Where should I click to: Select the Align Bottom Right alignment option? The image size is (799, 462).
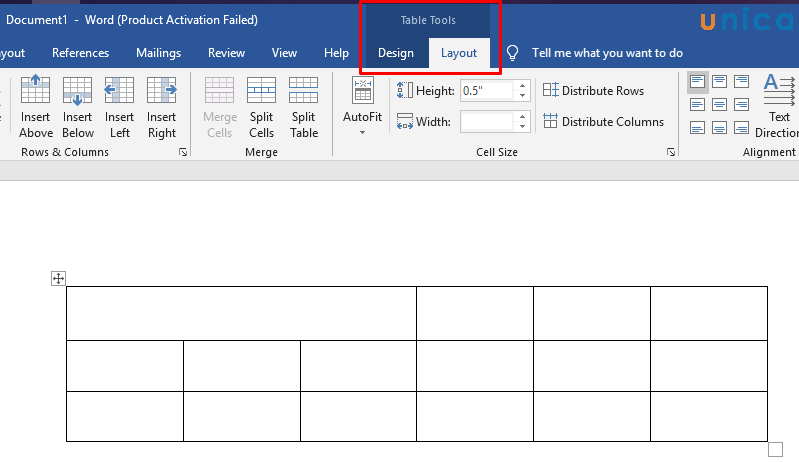[x=741, y=127]
